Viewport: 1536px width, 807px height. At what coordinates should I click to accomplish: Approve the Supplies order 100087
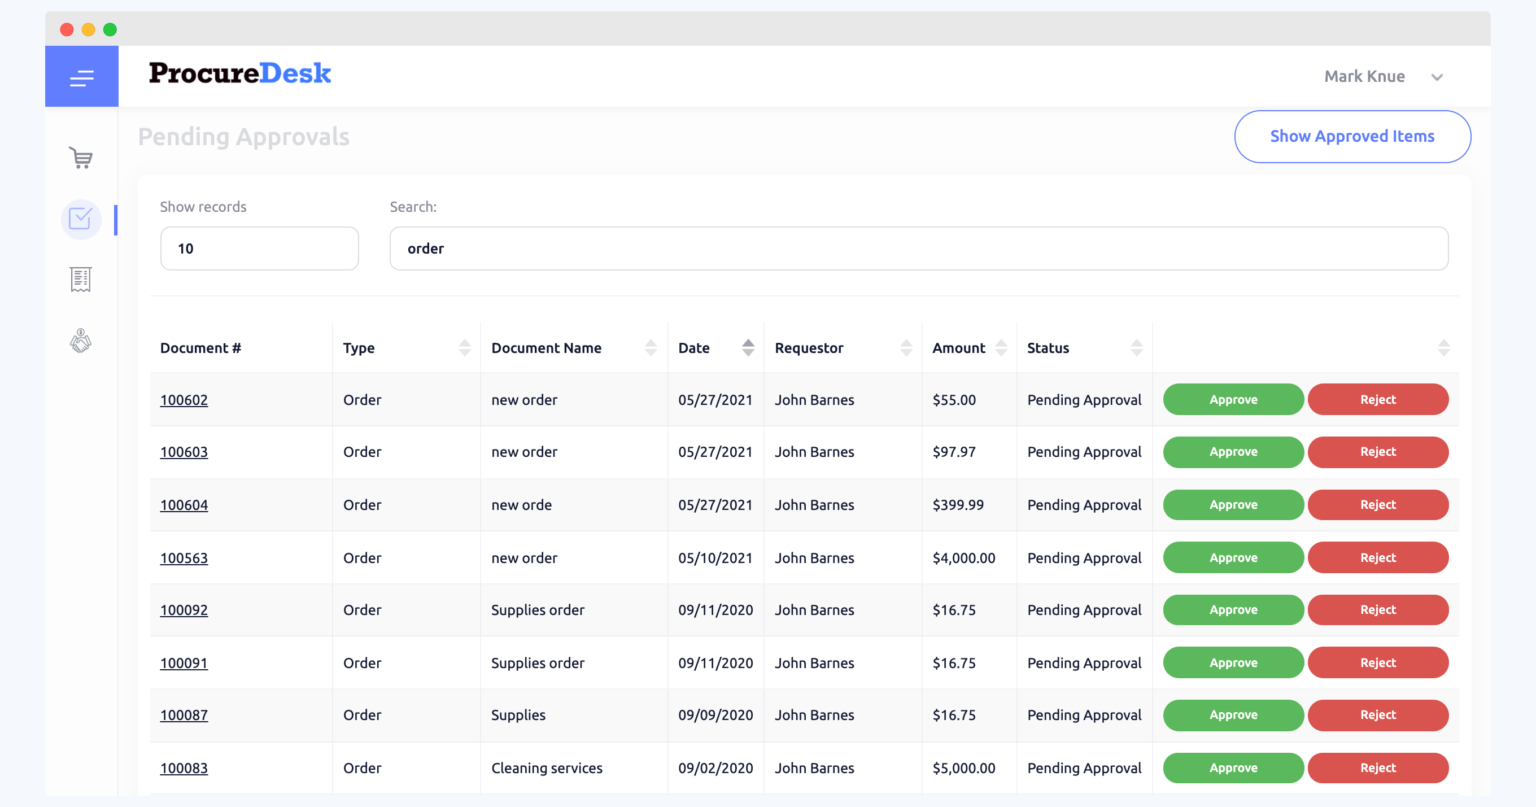click(x=1233, y=715)
